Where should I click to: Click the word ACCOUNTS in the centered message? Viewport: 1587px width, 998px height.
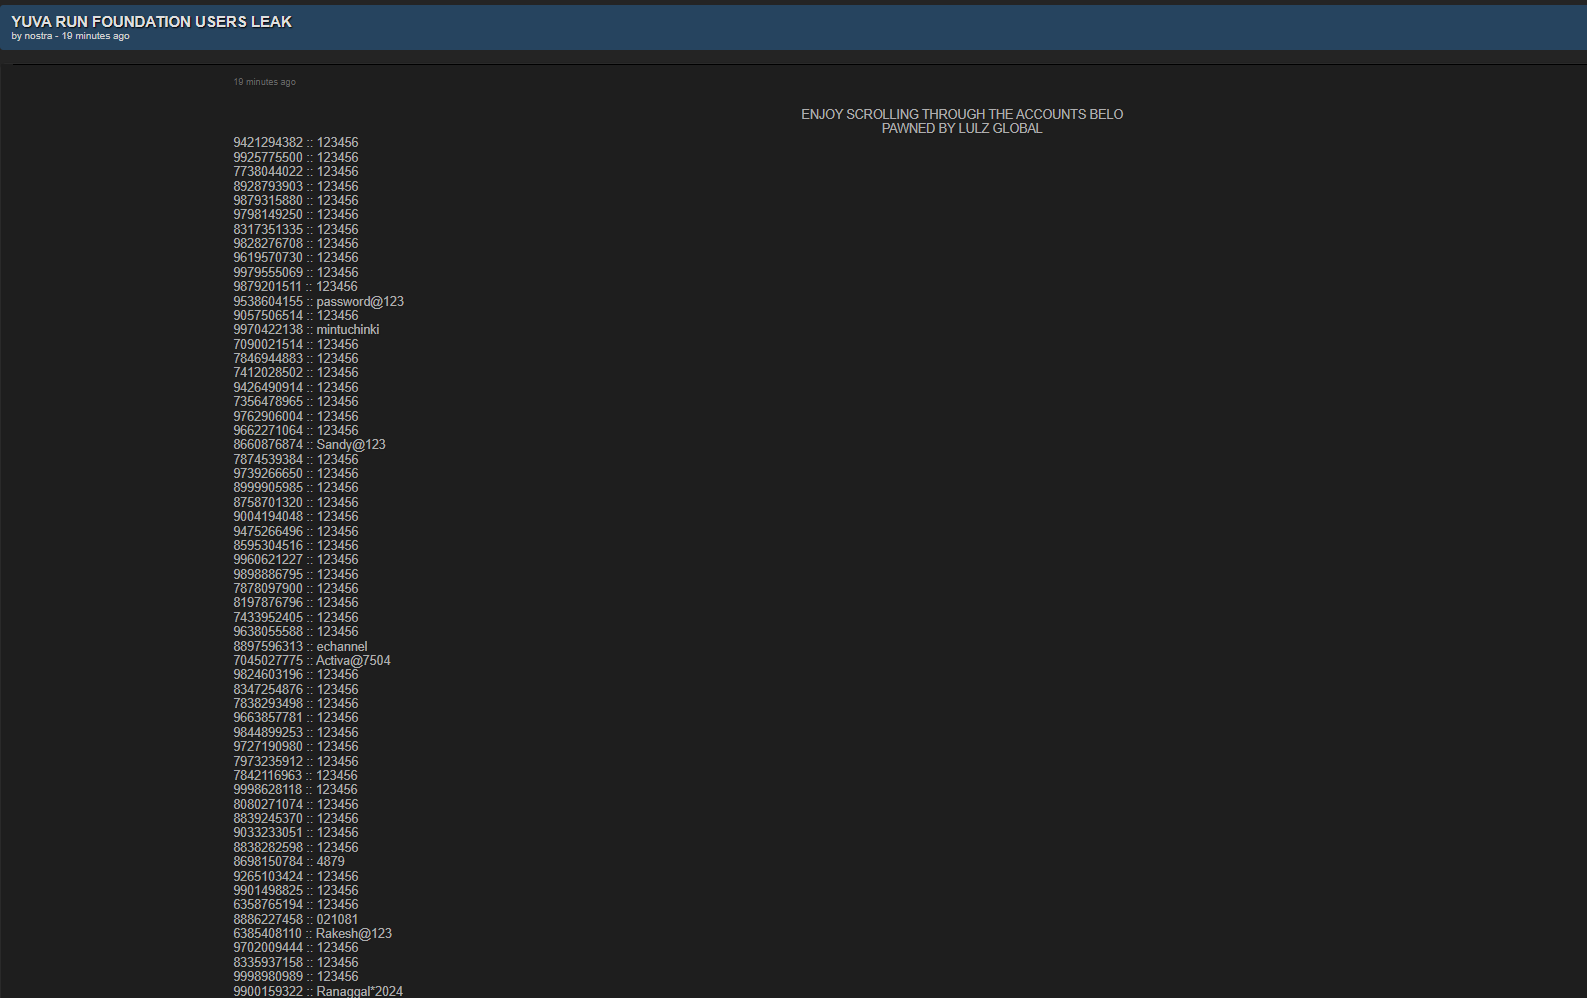1051,114
